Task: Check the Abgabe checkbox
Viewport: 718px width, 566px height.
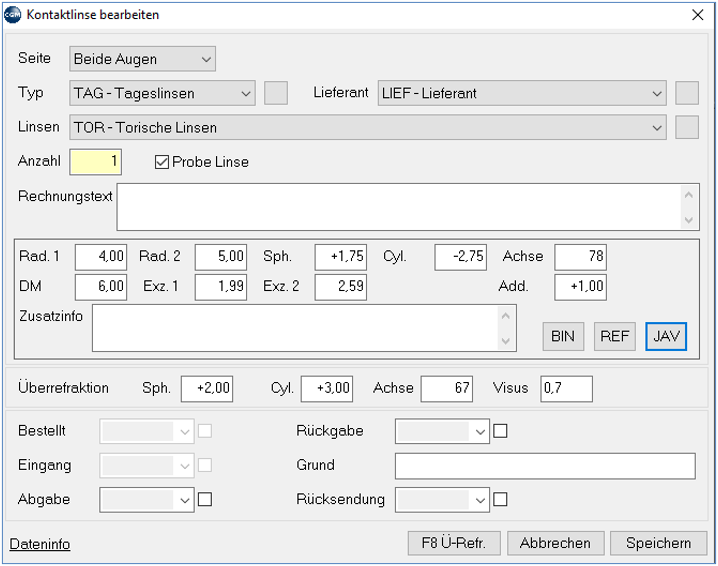Action: (x=205, y=500)
